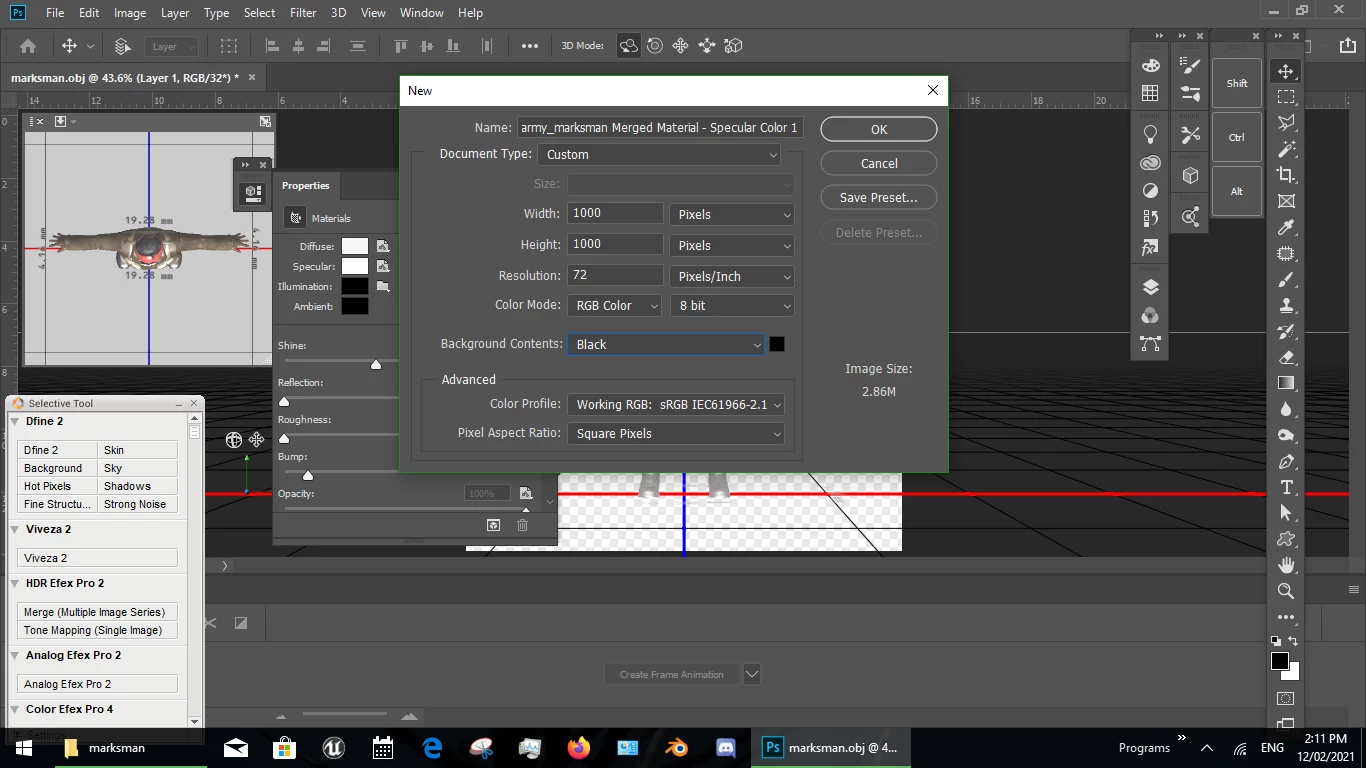Select the Blur tool droplet icon
The width and height of the screenshot is (1366, 768).
(x=1286, y=409)
